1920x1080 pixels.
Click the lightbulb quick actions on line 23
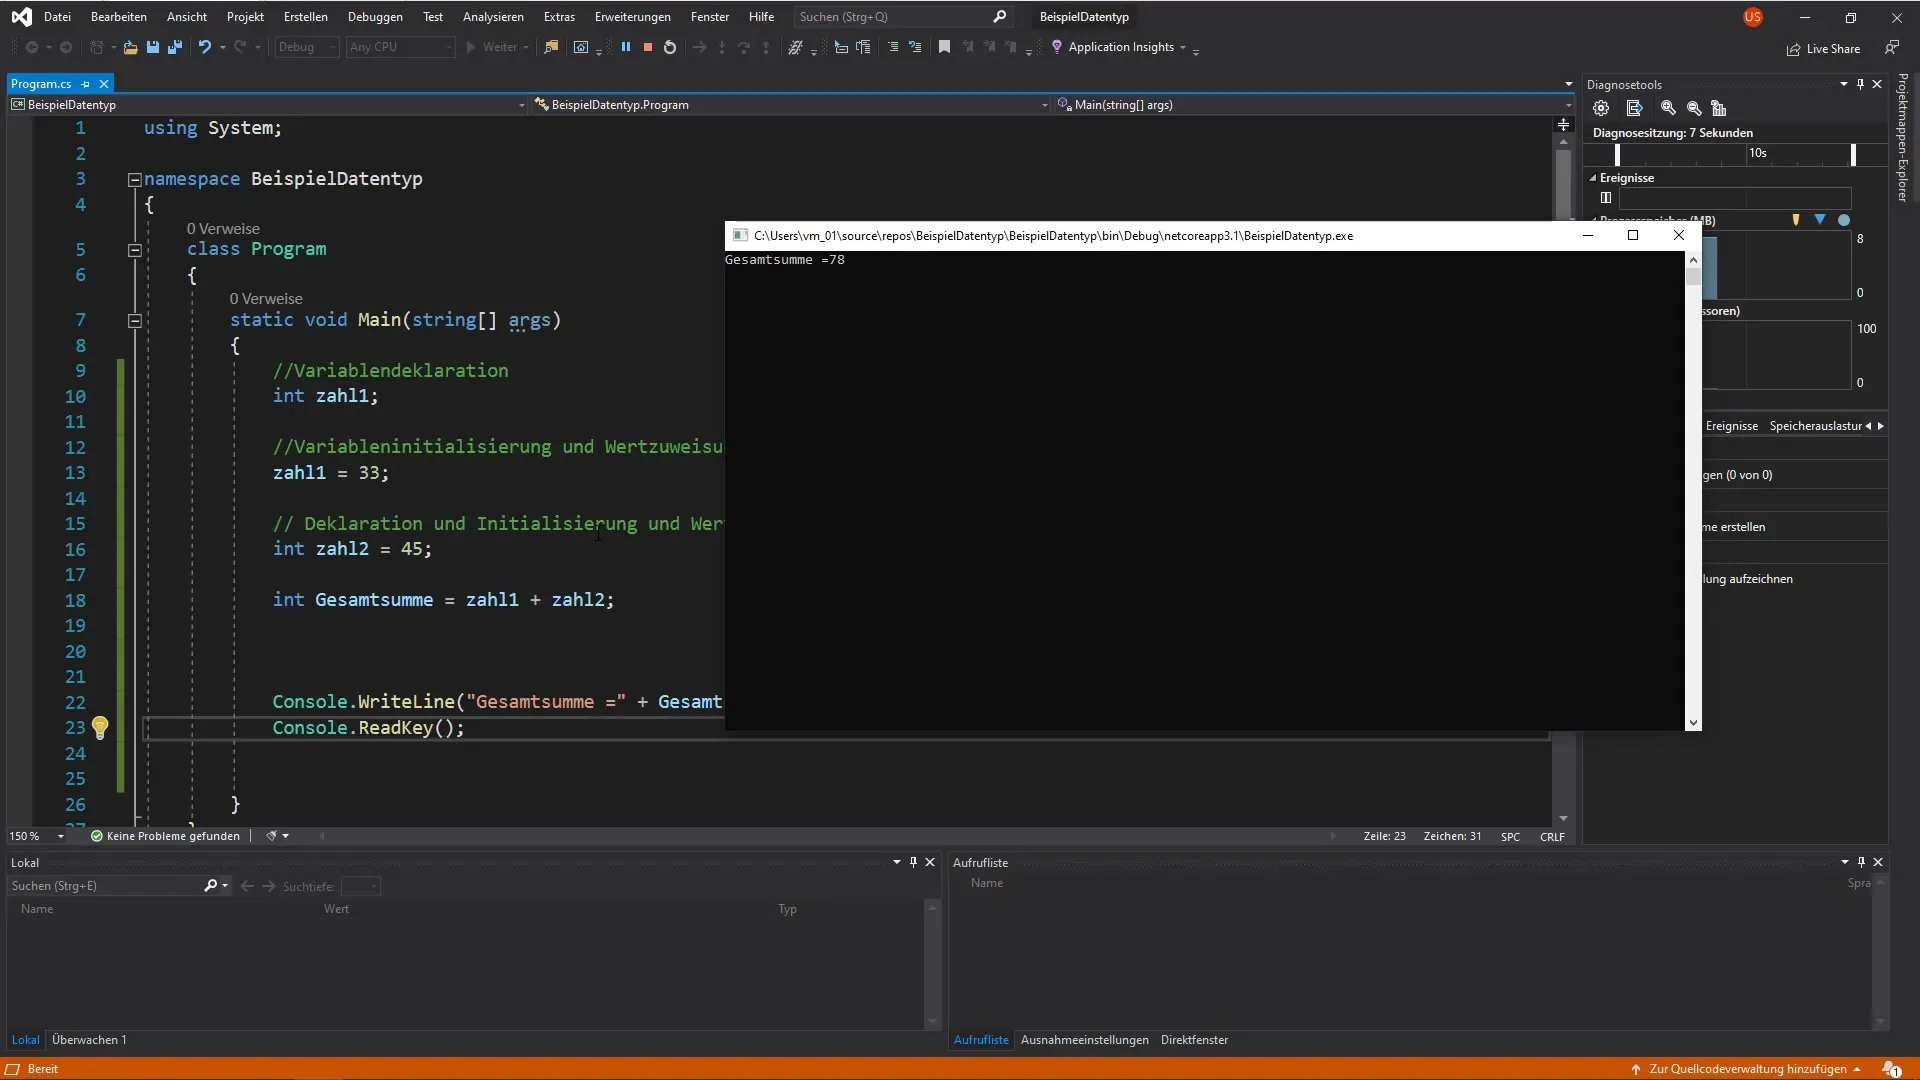100,728
